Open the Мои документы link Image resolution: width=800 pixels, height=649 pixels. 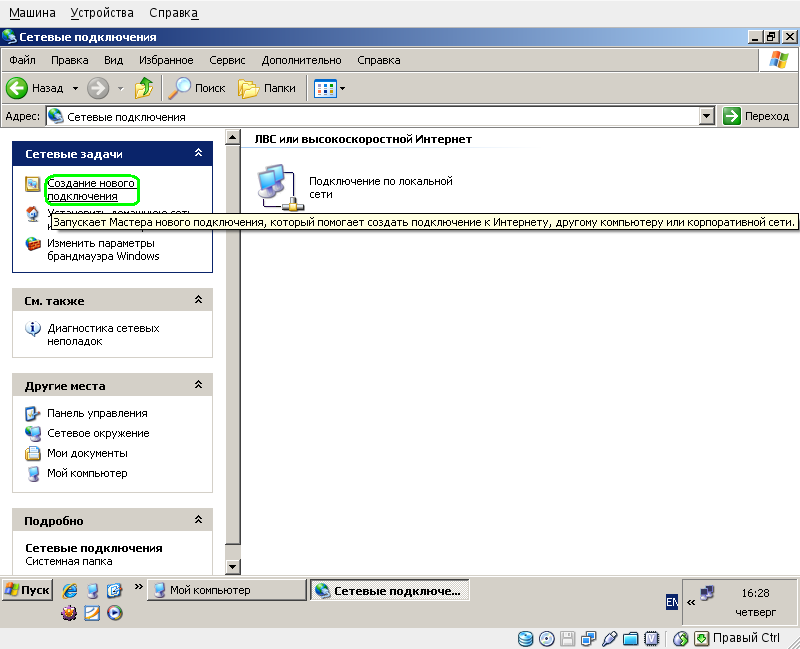click(x=87, y=453)
